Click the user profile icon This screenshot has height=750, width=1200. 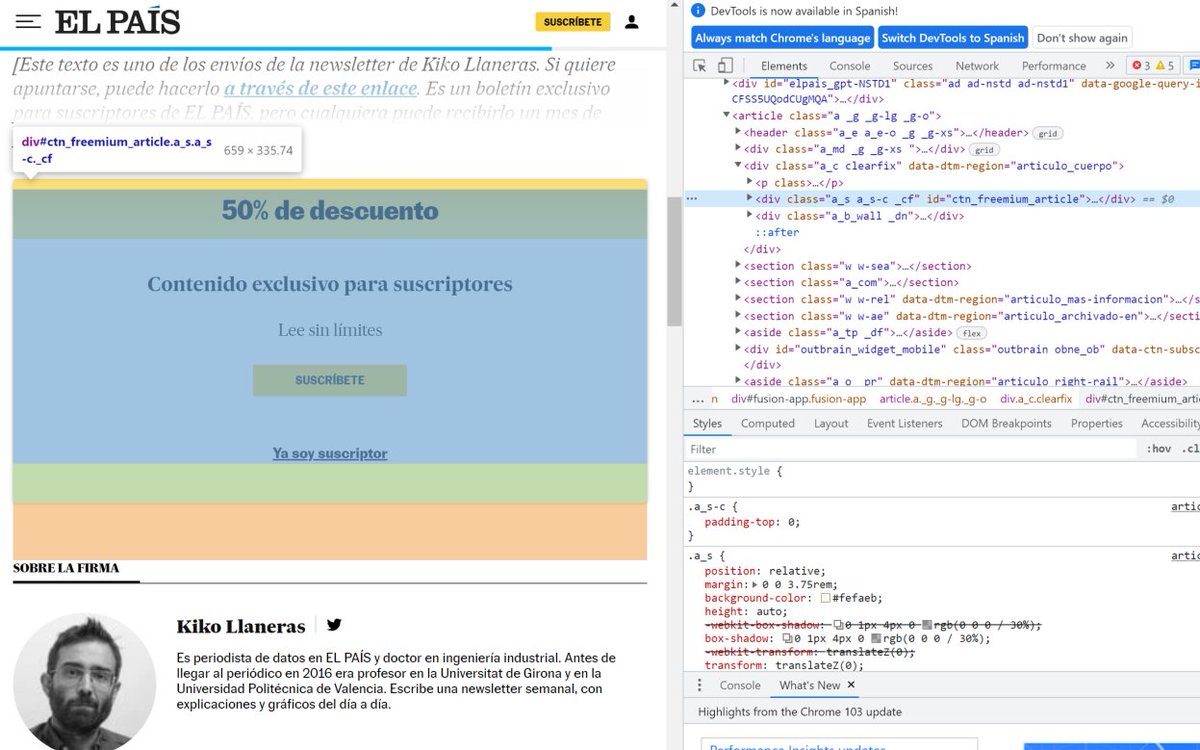[x=632, y=21]
